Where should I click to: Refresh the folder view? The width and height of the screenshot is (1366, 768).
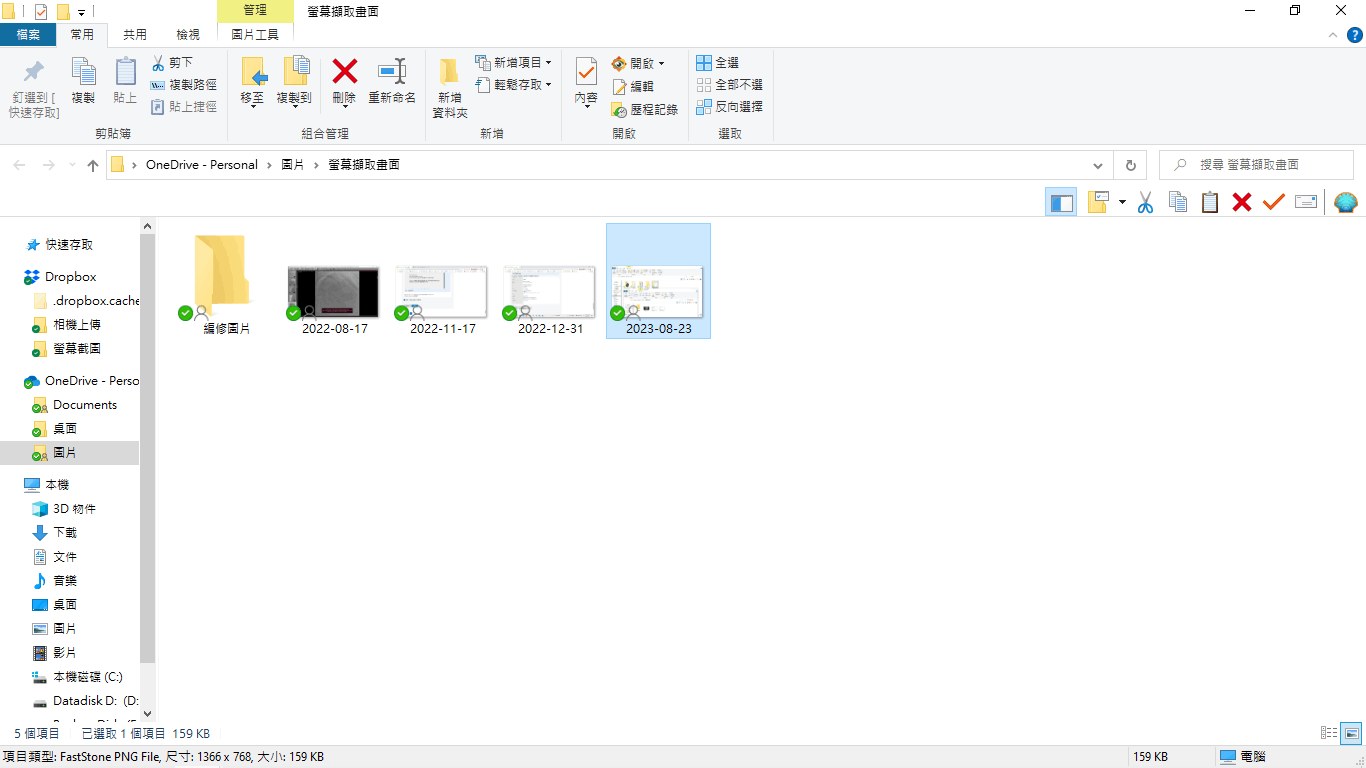(1130, 165)
